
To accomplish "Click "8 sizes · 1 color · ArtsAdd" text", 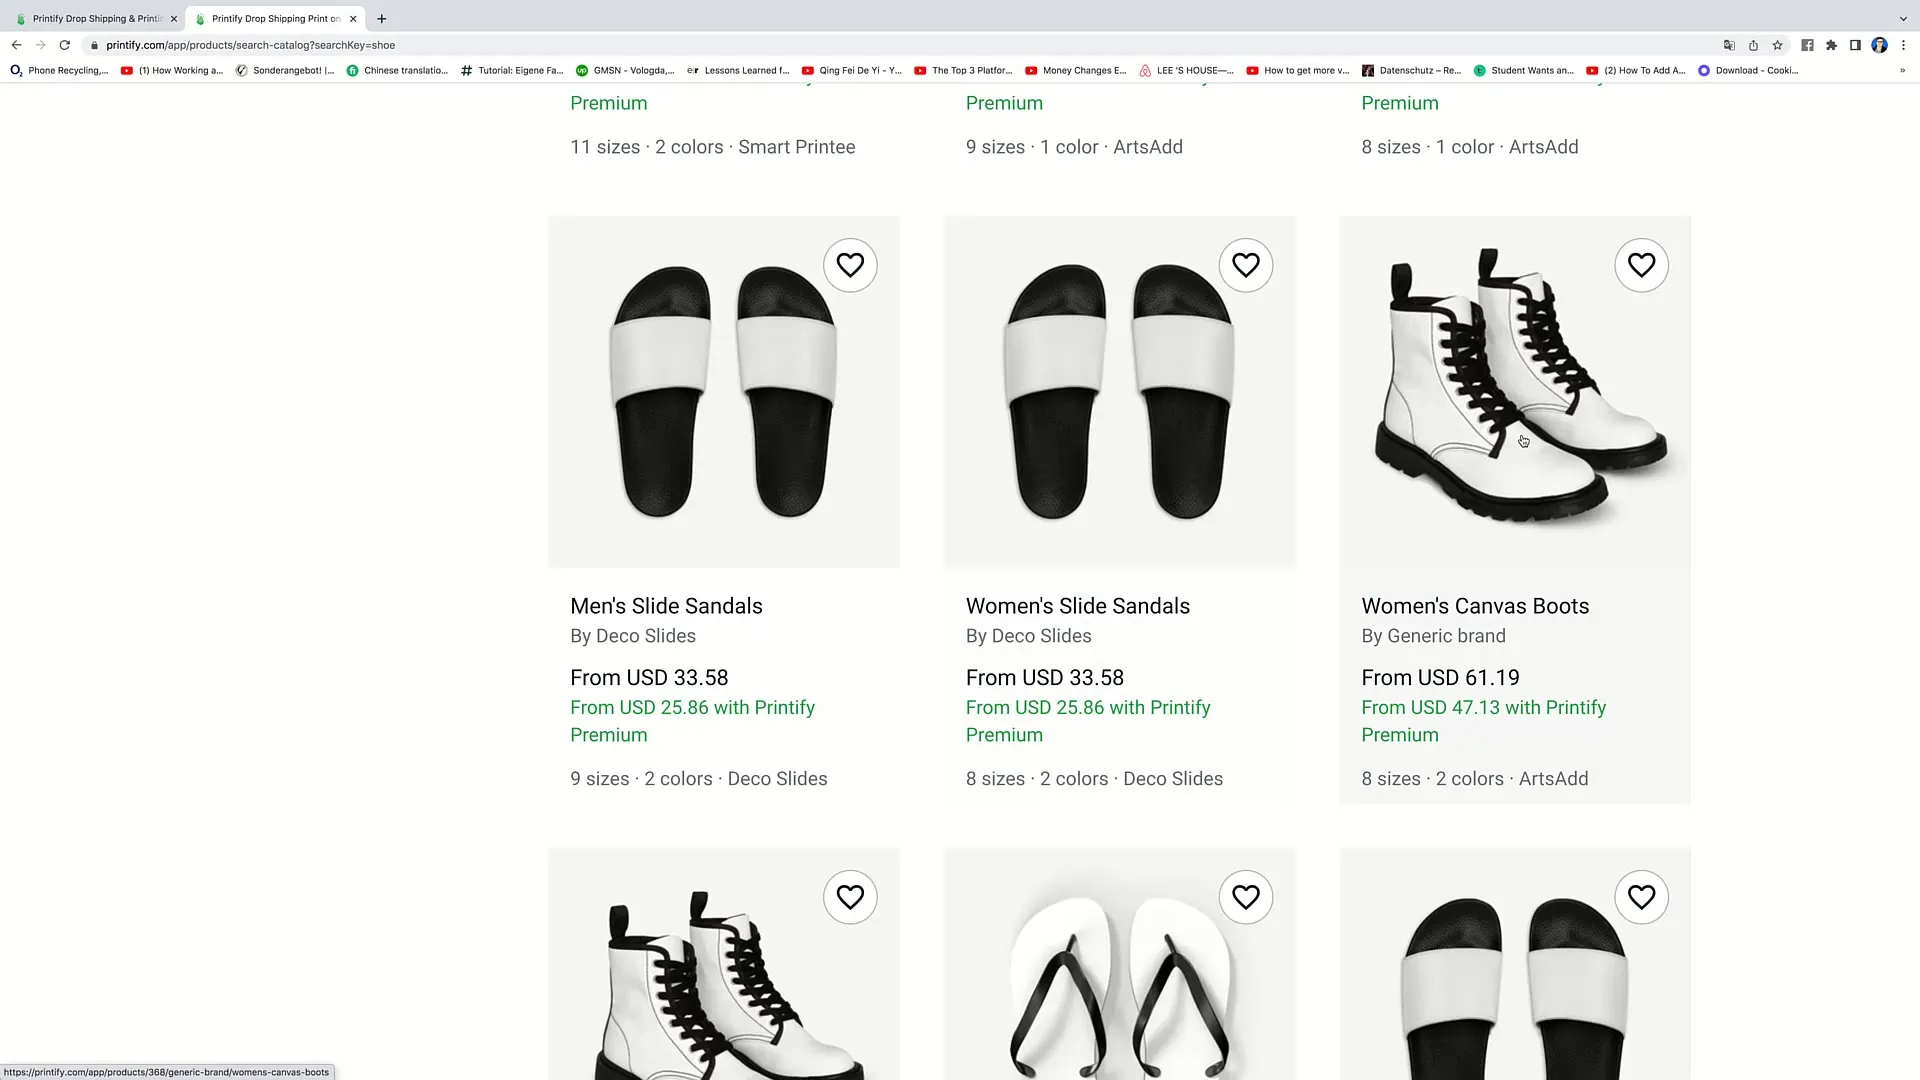I will [1470, 147].
